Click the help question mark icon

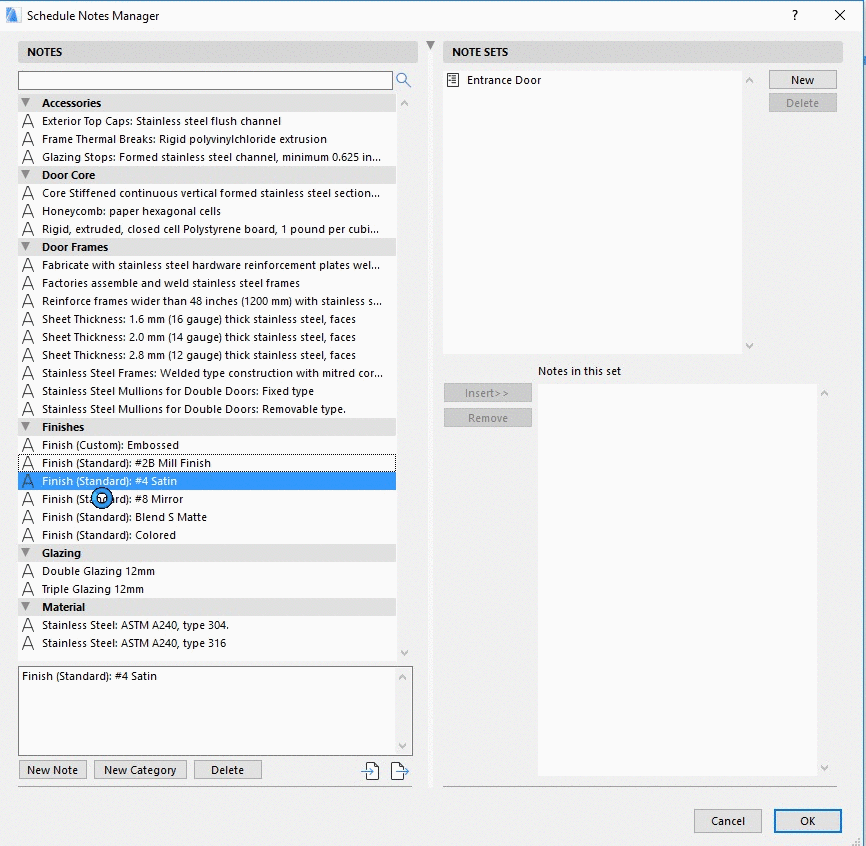coord(795,15)
